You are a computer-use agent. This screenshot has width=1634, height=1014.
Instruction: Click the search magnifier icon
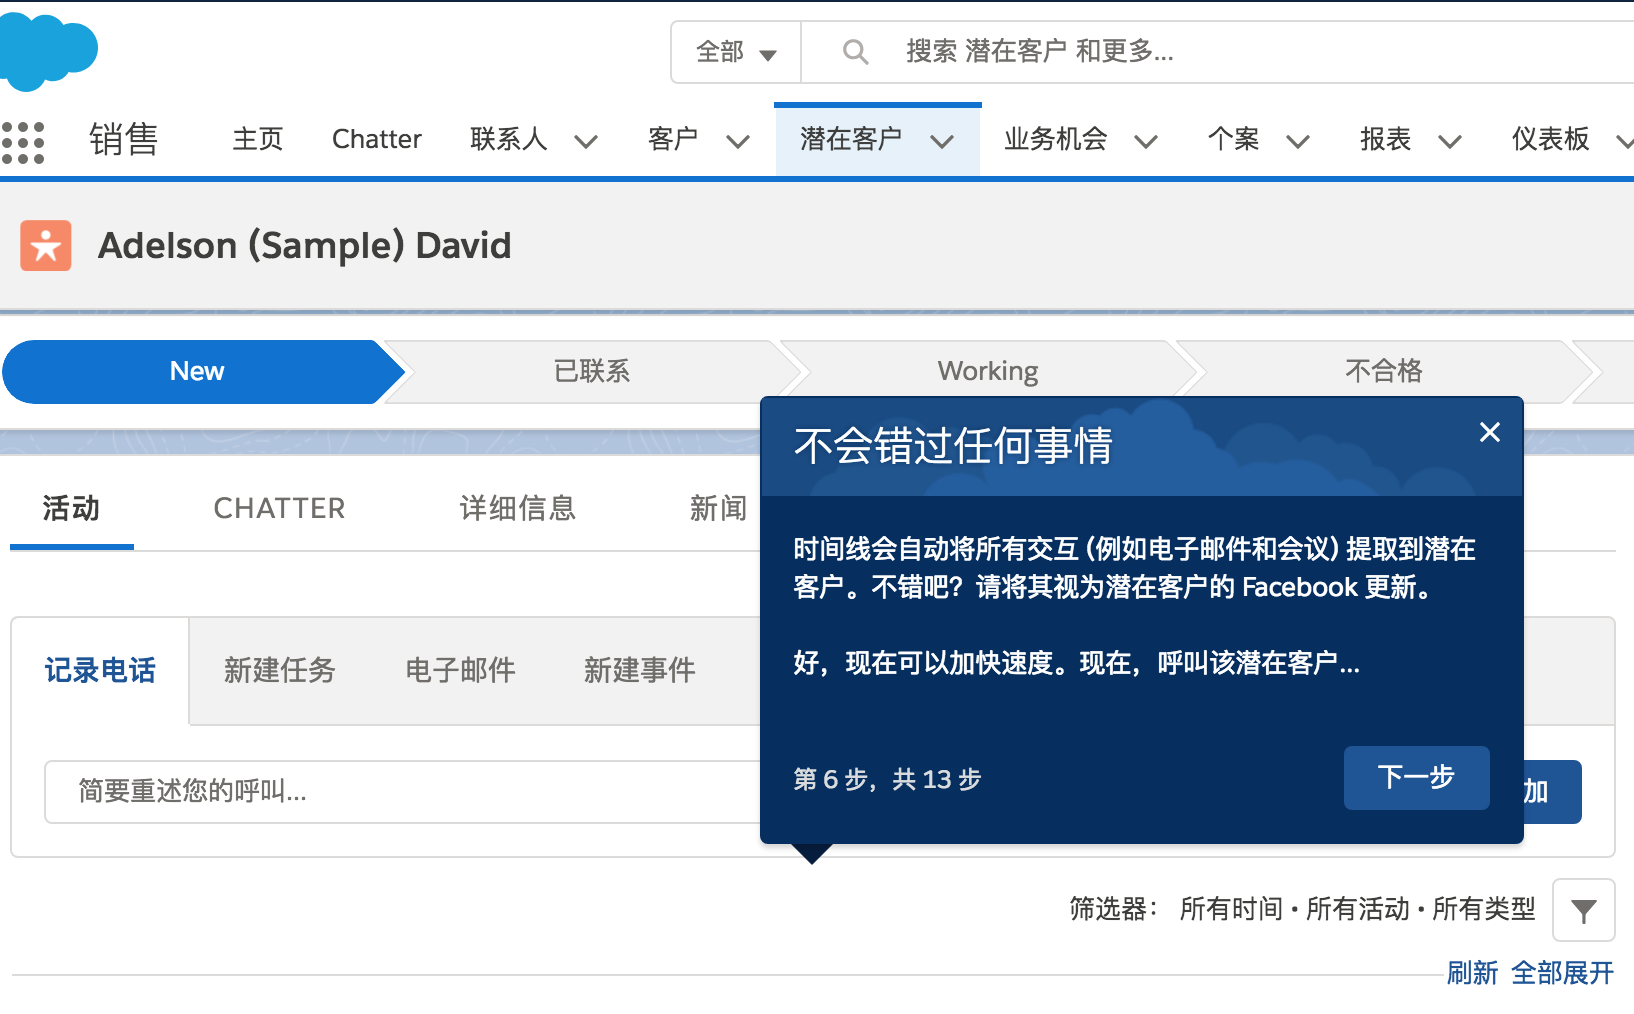[x=855, y=51]
